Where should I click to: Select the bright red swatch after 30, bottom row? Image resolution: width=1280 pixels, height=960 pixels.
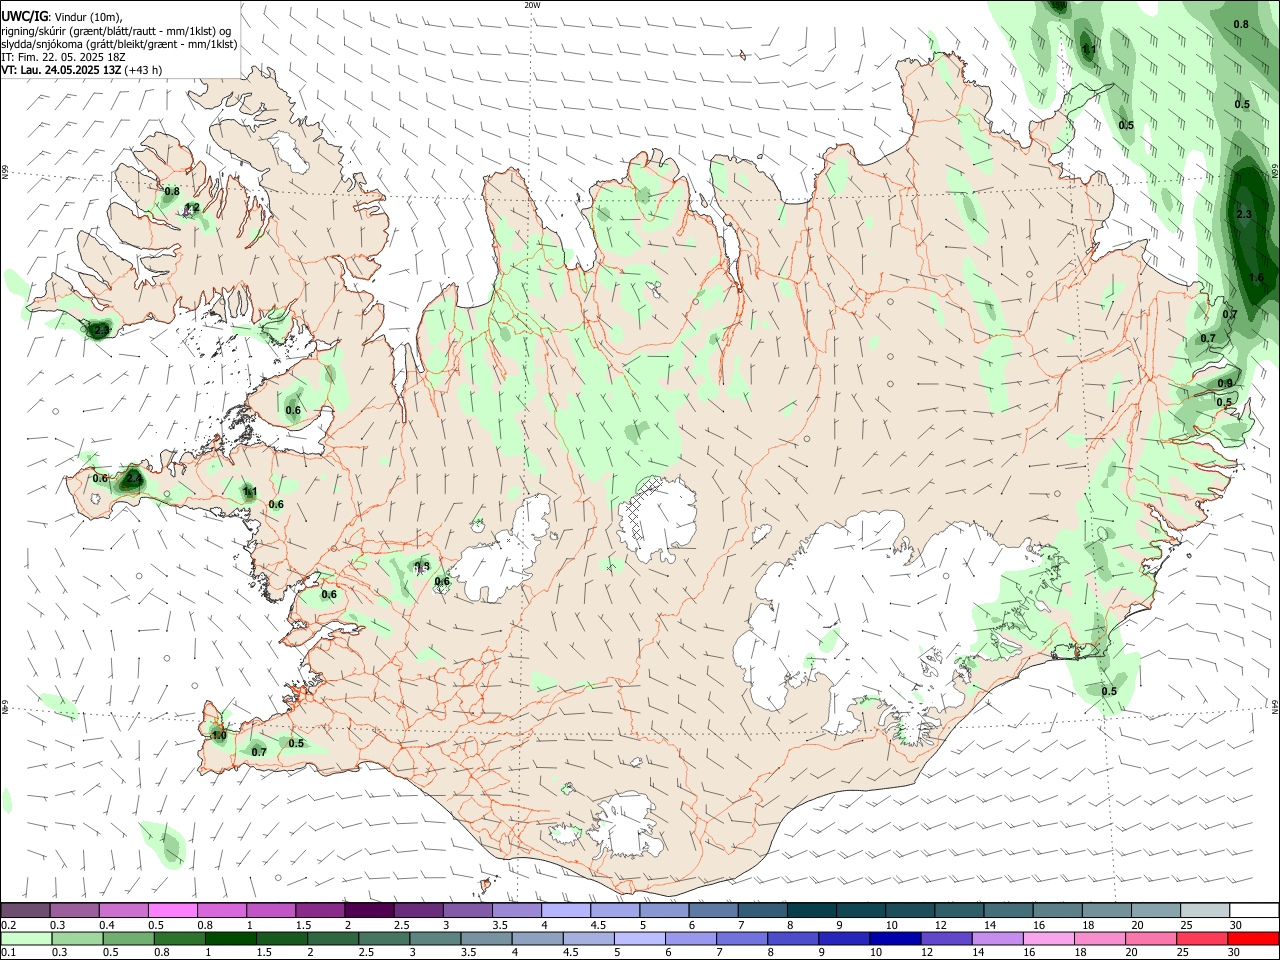coord(1252,939)
